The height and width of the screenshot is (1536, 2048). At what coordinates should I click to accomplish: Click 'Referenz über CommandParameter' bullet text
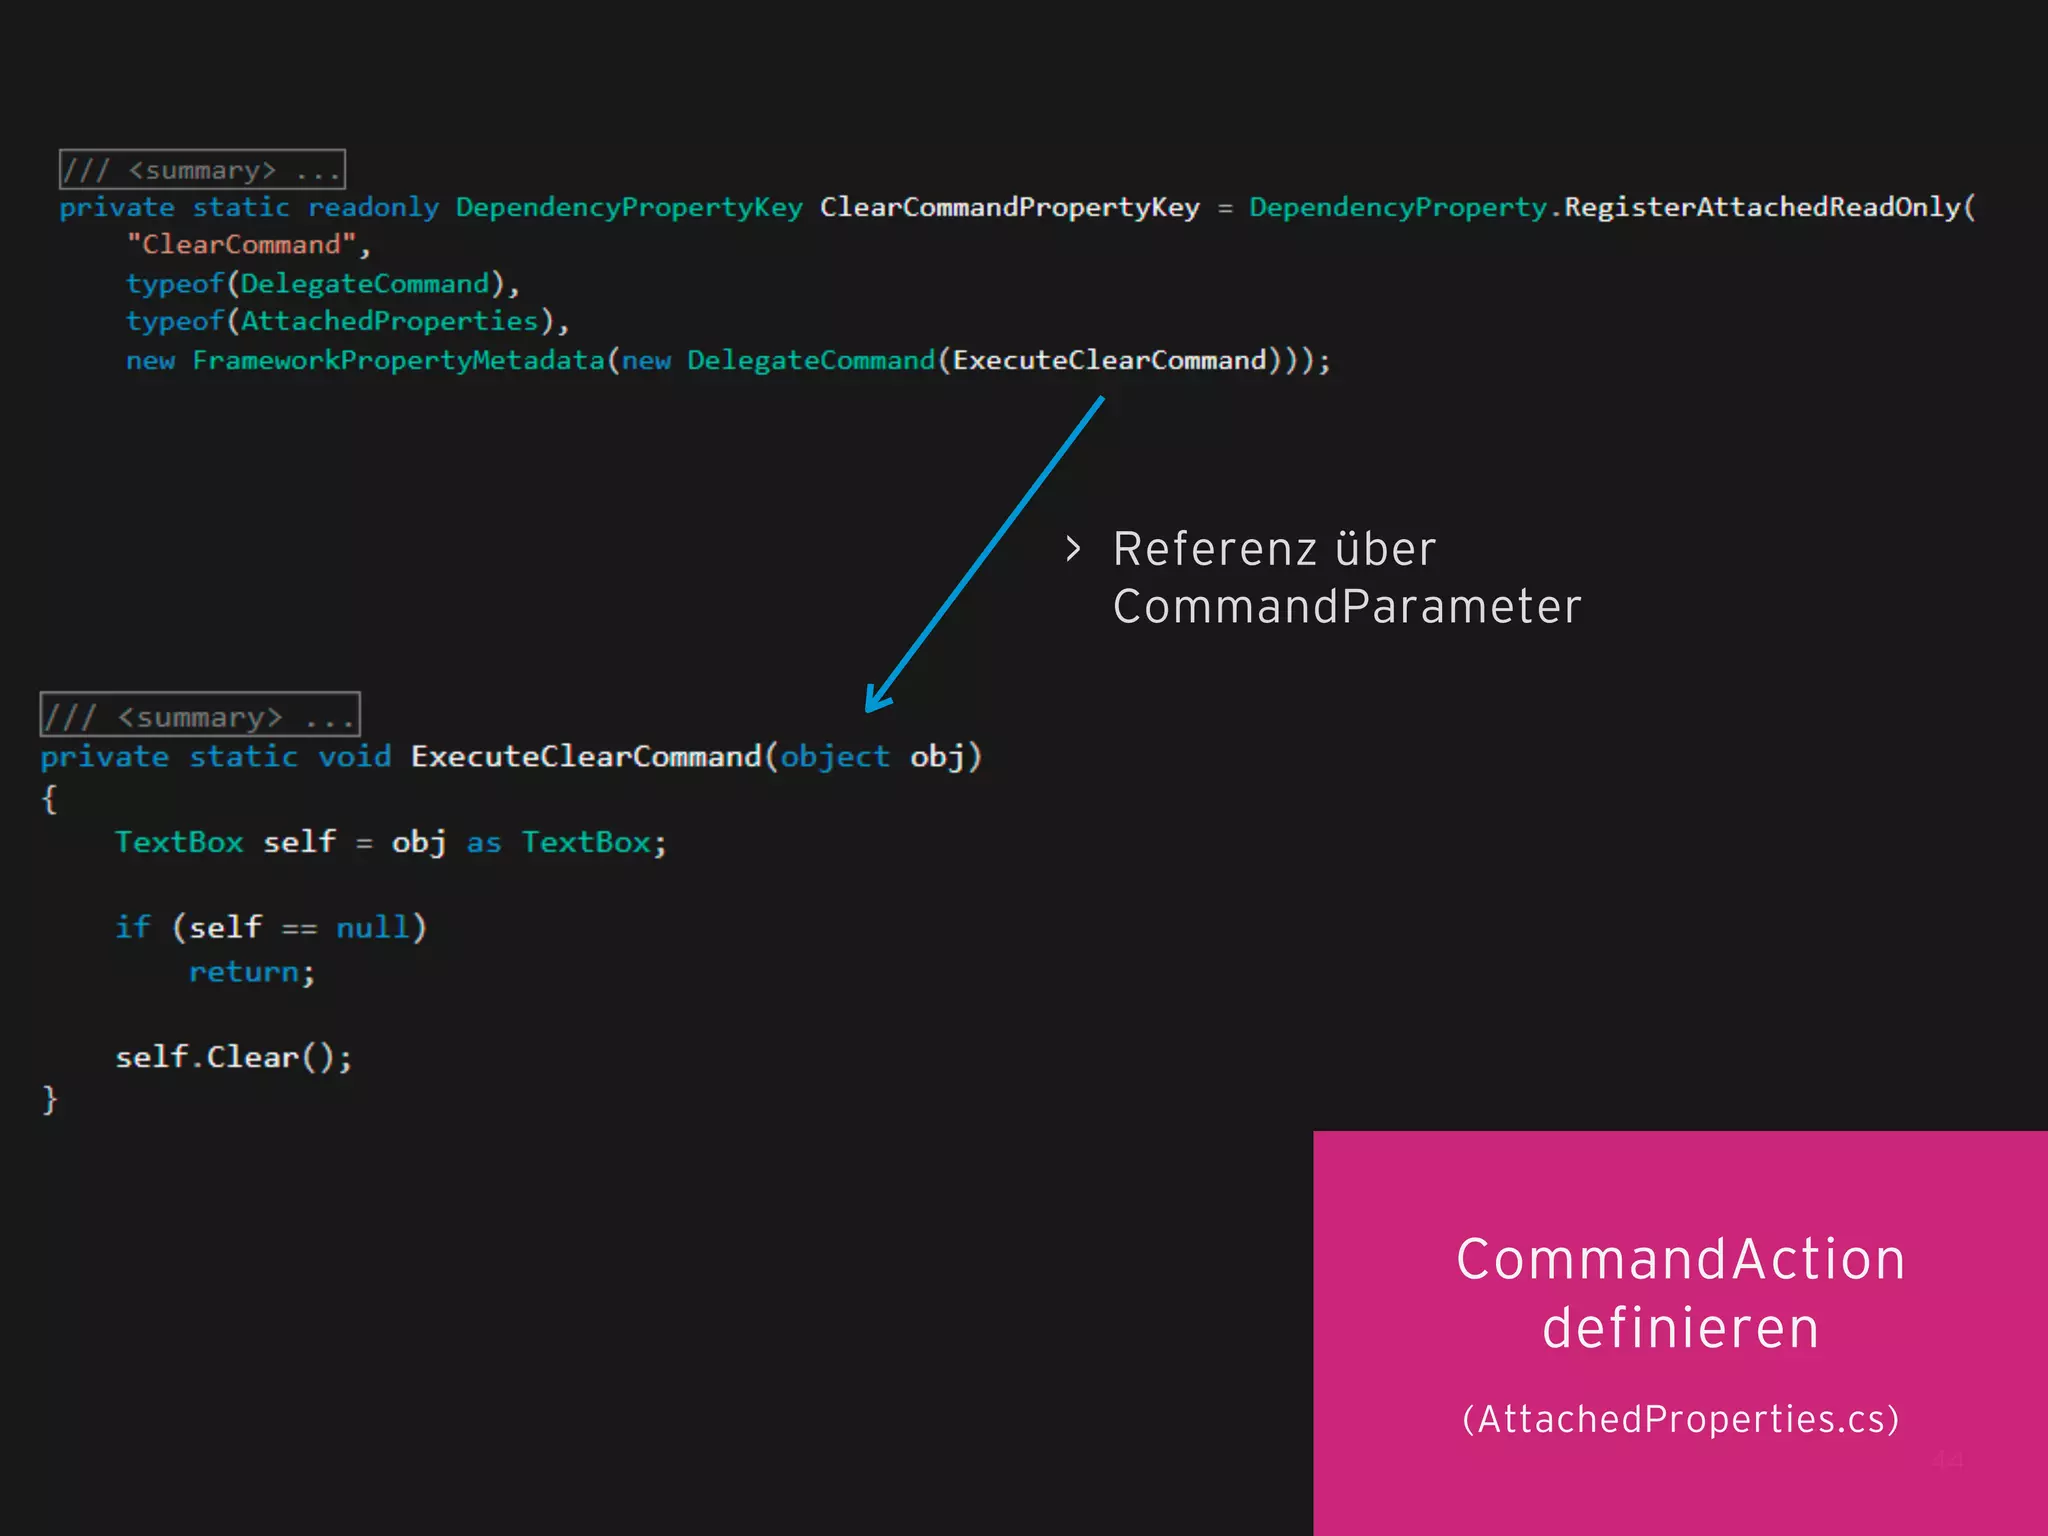[x=1346, y=578]
